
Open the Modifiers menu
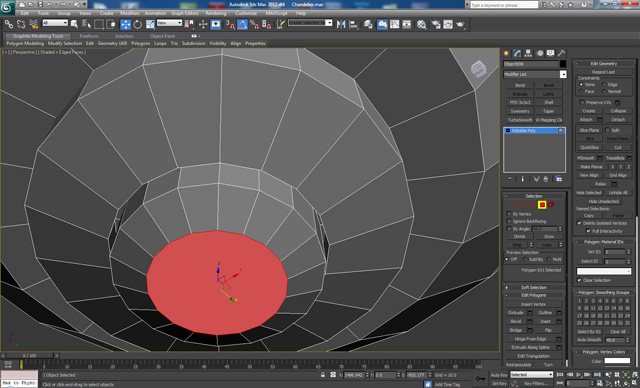point(129,13)
